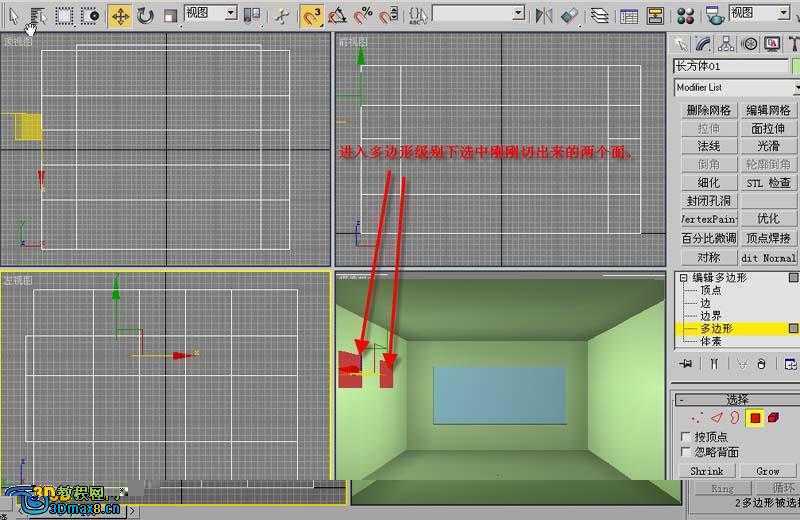800x520 pixels.
Task: Click the STL 检查 modifier button
Action: (768, 183)
